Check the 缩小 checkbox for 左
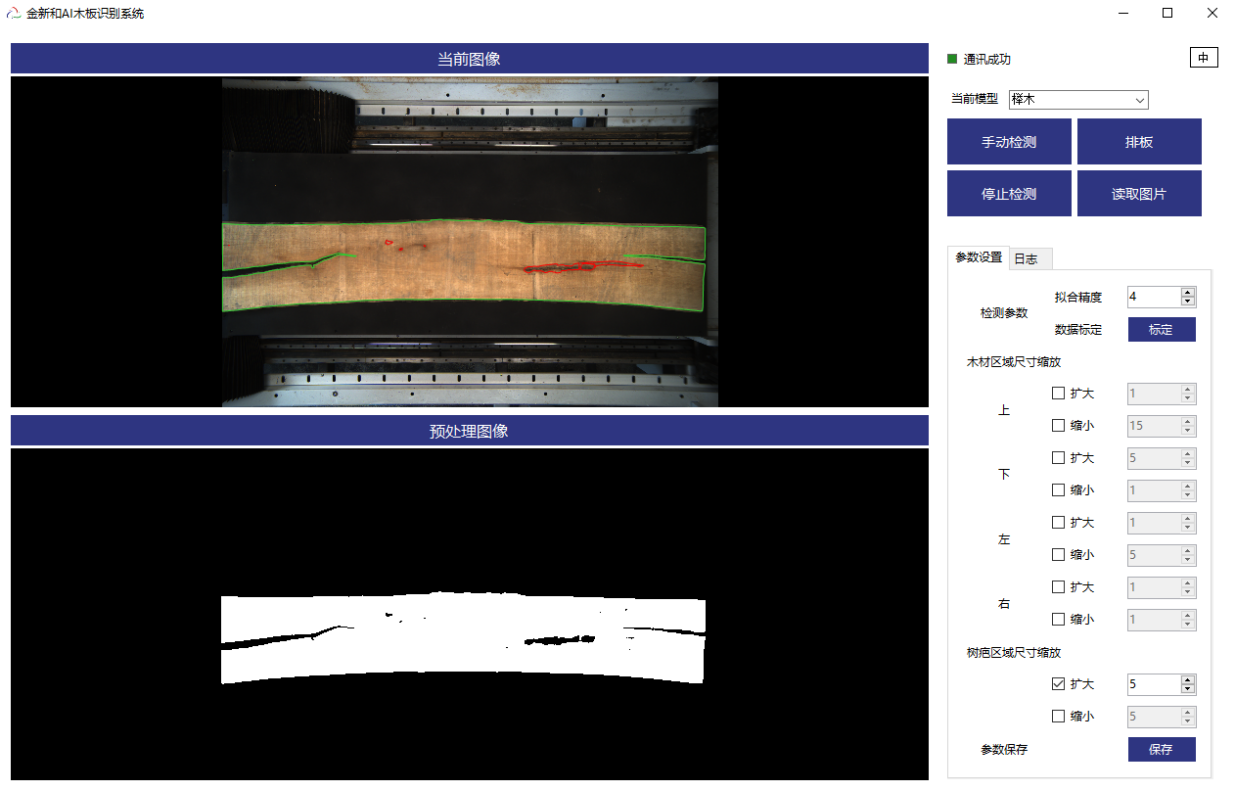Image resolution: width=1234 pixels, height=790 pixels. pyautogui.click(x=1058, y=555)
